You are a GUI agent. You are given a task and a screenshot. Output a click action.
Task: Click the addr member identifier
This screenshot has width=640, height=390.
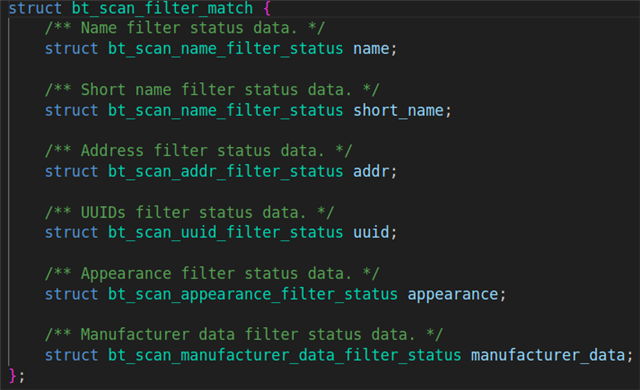pos(371,171)
